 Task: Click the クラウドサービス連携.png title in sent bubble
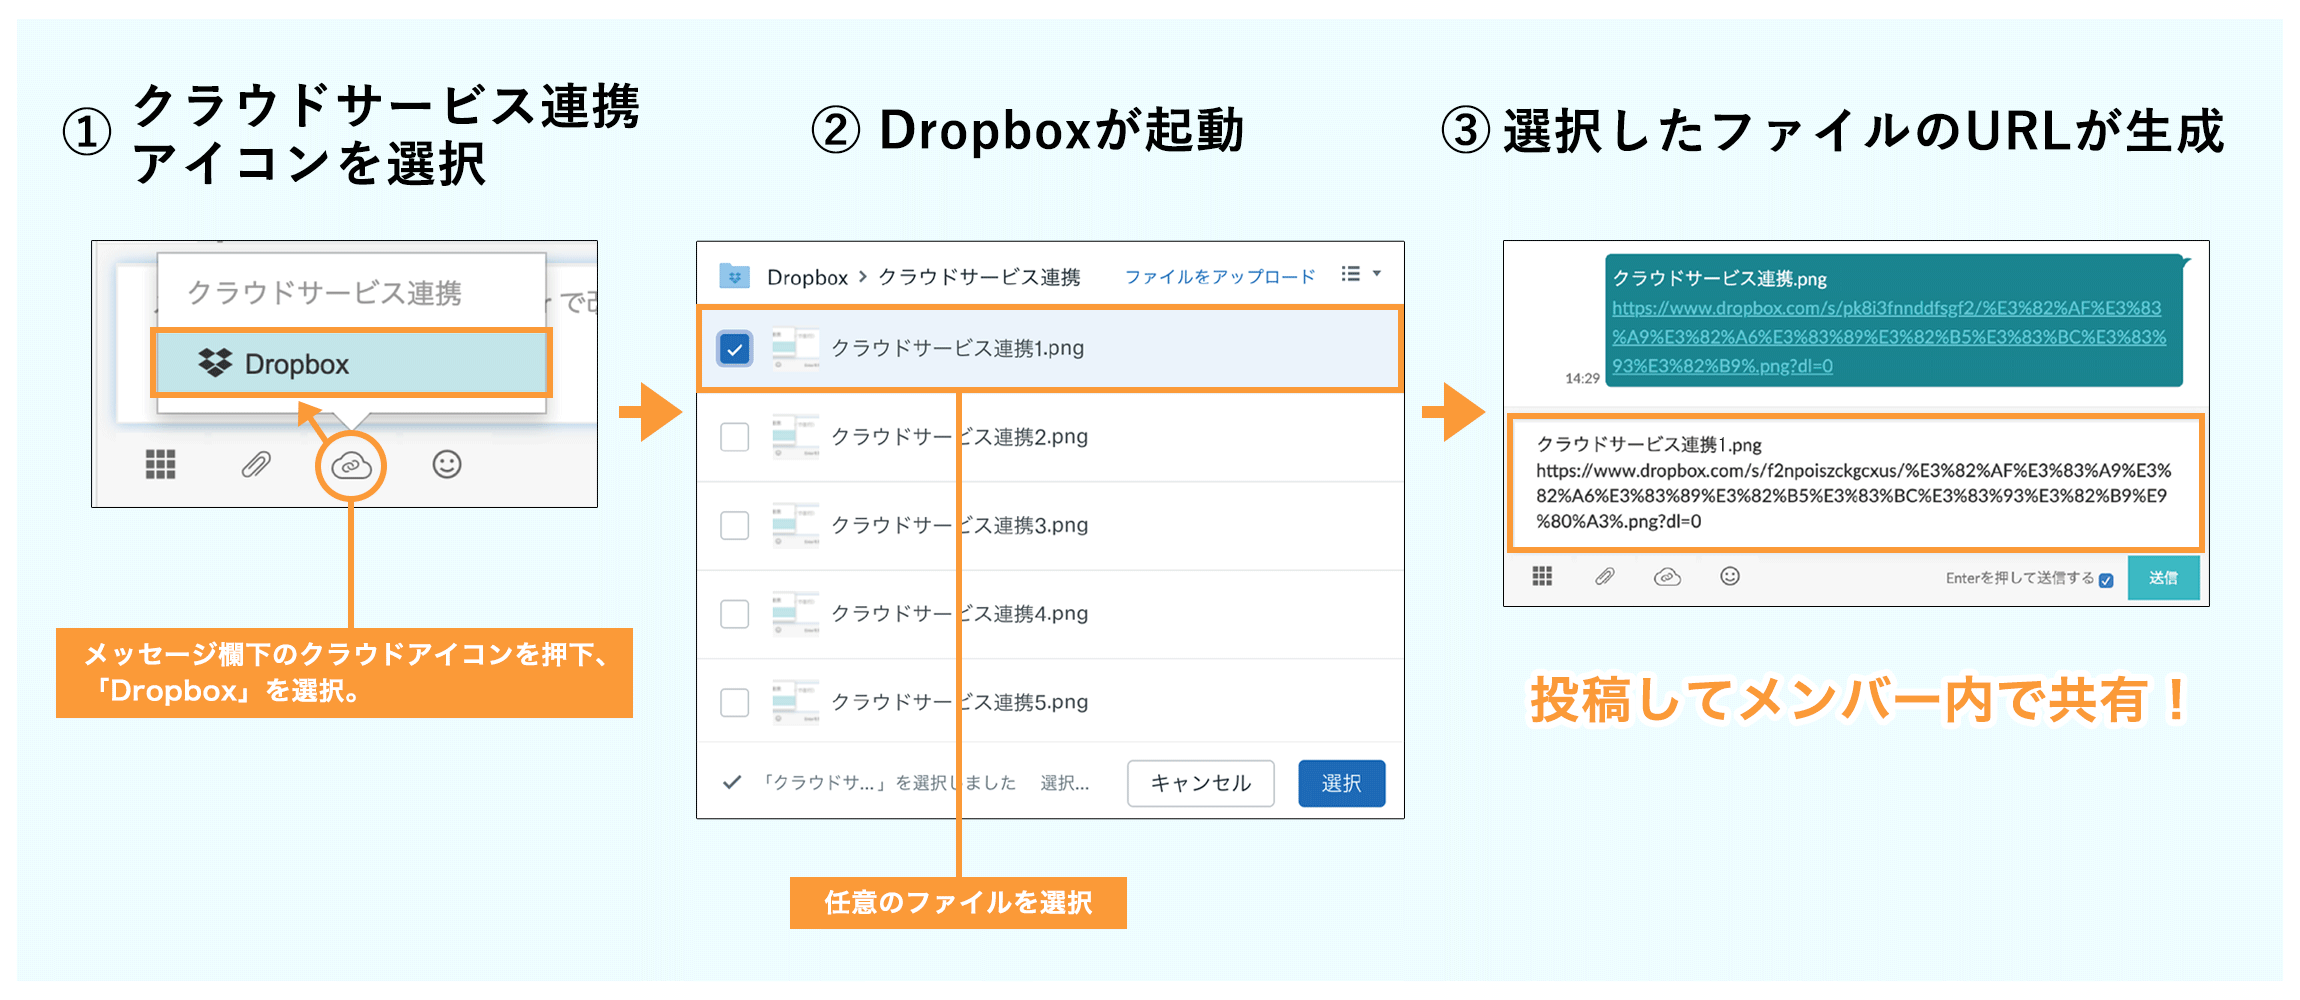[x=1720, y=279]
